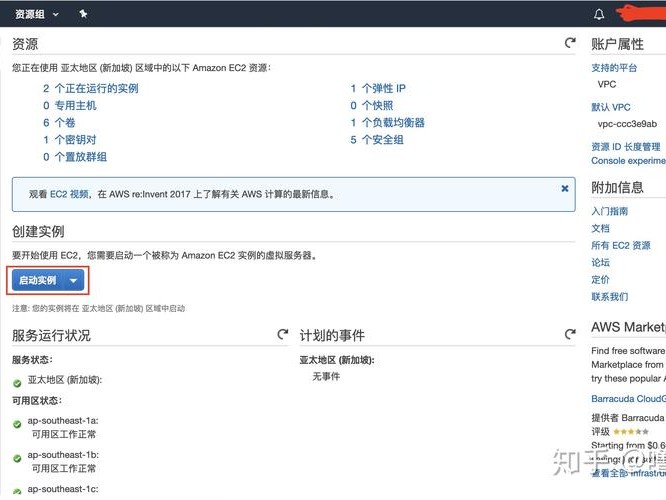
Task: Open the EC2 视频 link in banner
Action: click(69, 194)
